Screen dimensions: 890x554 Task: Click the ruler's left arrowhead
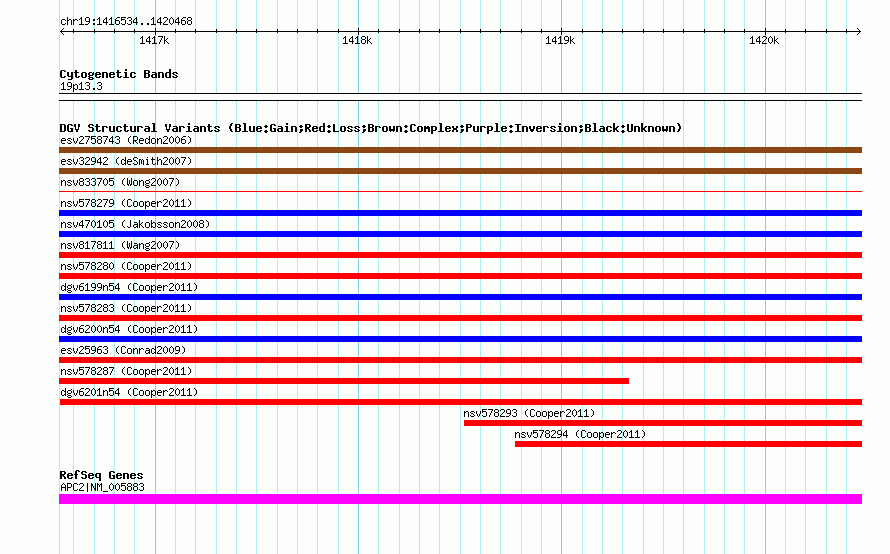(x=62, y=31)
